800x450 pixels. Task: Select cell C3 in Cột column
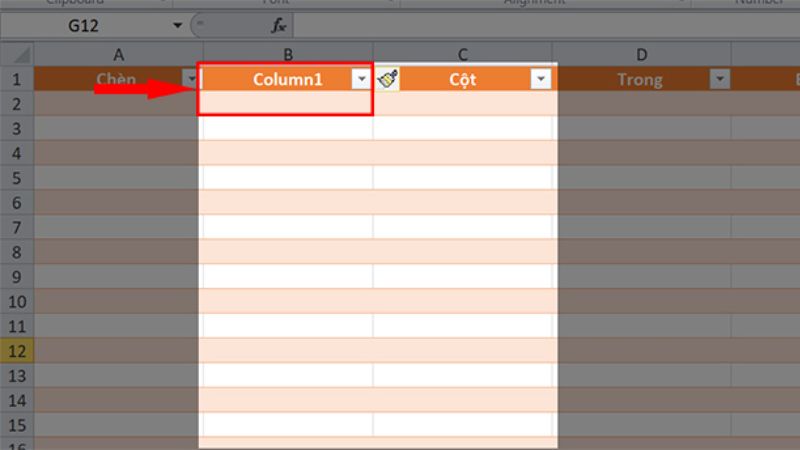click(x=463, y=129)
